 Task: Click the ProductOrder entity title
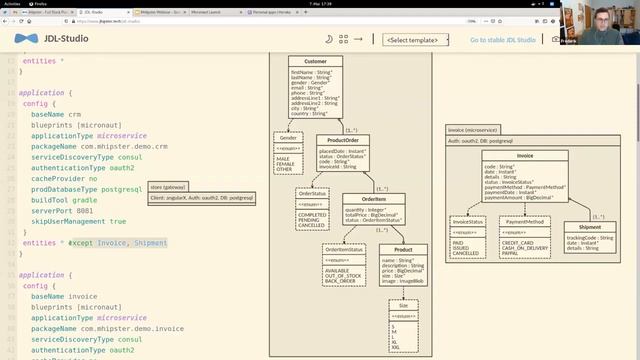(343, 140)
